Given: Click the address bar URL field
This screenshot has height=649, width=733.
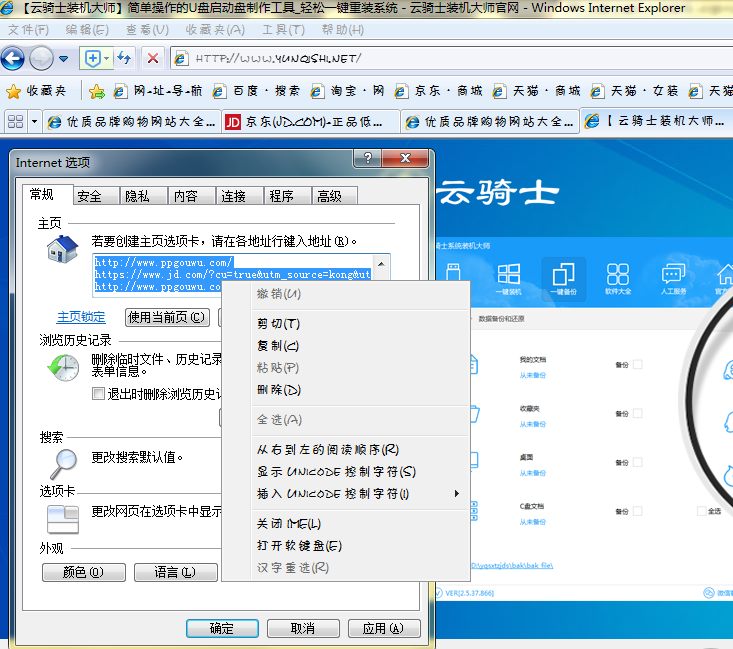Looking at the screenshot, I should 452,58.
